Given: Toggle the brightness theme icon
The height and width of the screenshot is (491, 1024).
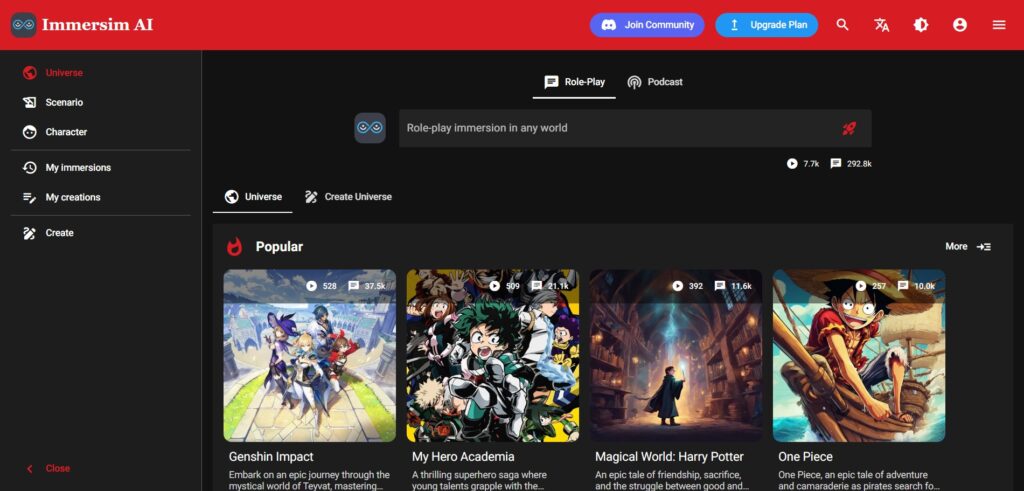Looking at the screenshot, I should (921, 25).
